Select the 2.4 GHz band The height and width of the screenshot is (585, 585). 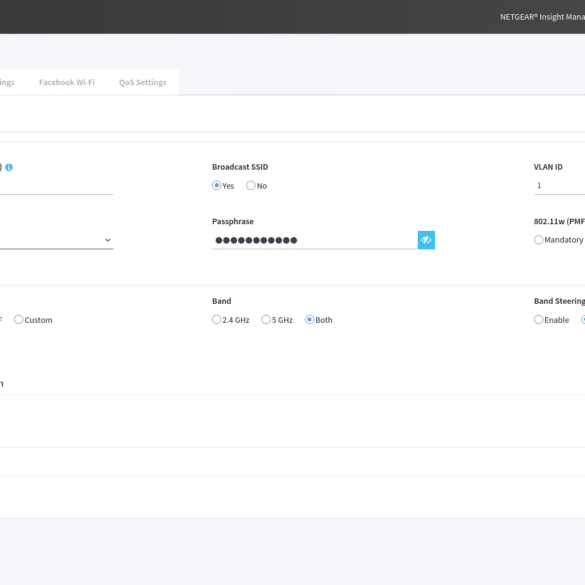pyautogui.click(x=216, y=320)
